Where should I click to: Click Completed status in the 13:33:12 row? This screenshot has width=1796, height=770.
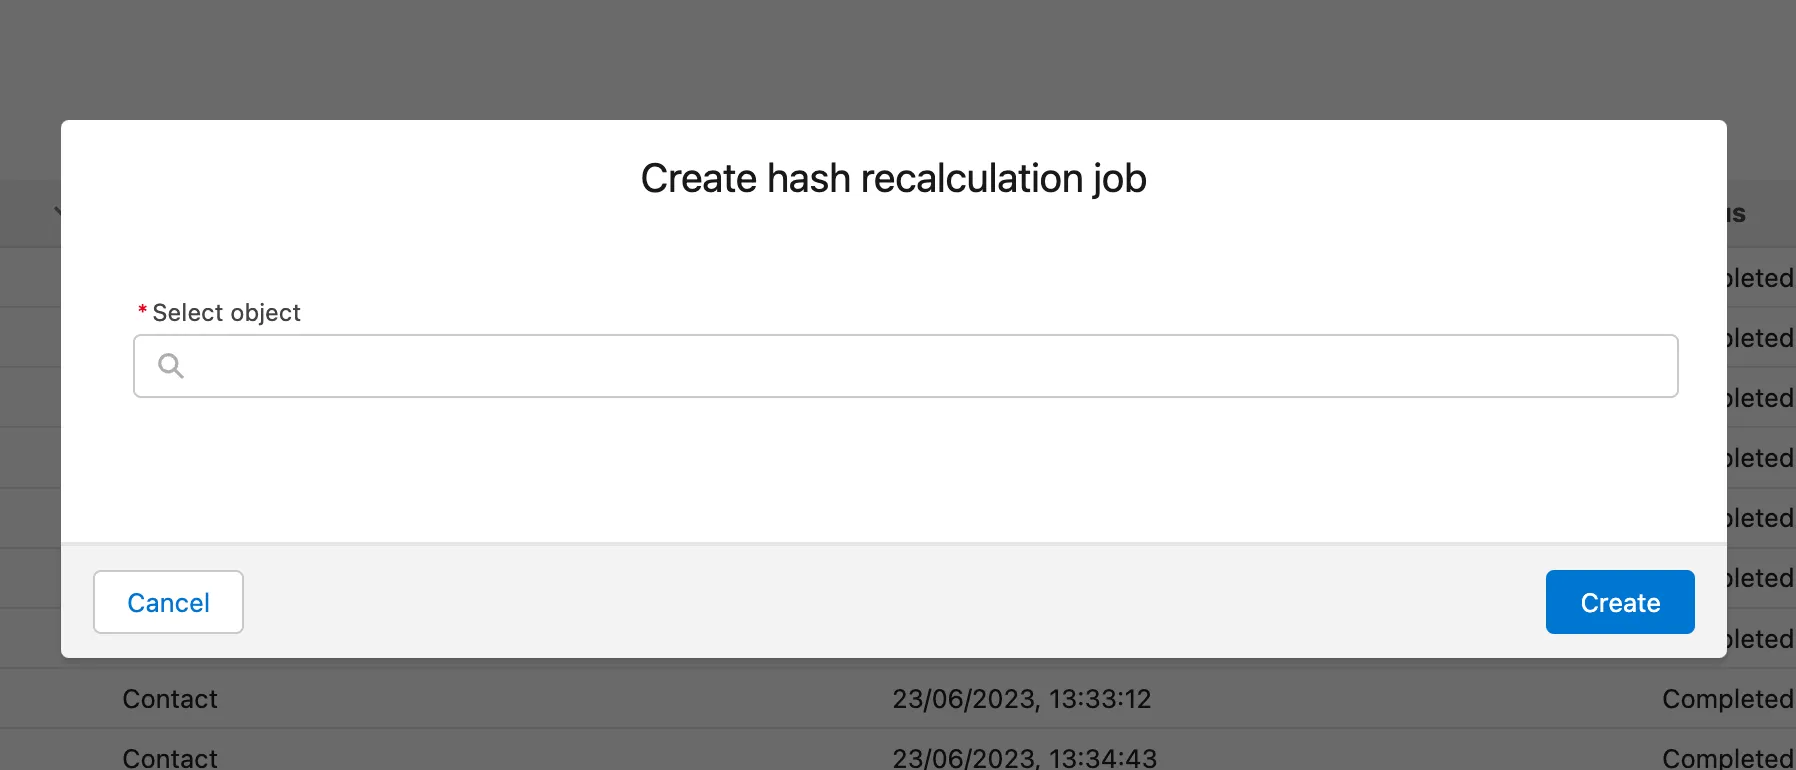(x=1726, y=699)
